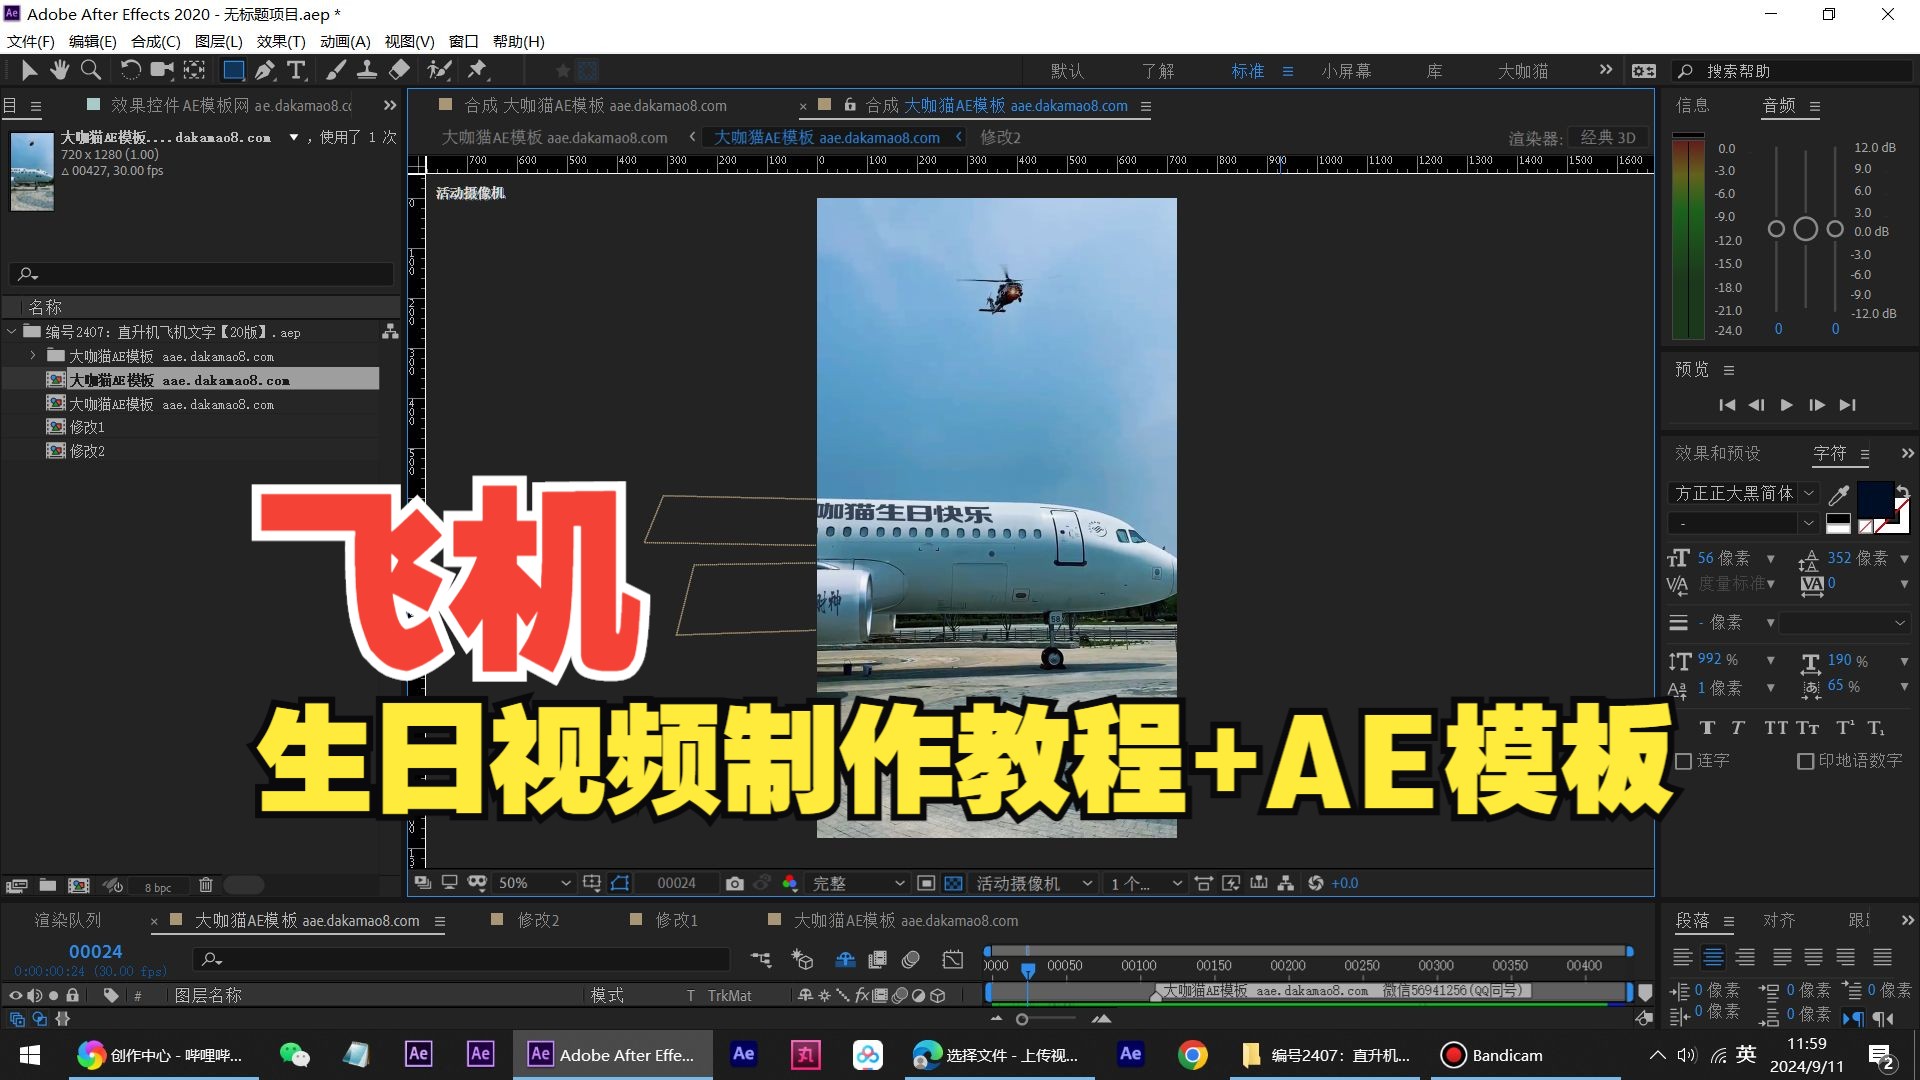Select the Zoom magnifier tool
This screenshot has height=1080, width=1920.
(x=91, y=70)
